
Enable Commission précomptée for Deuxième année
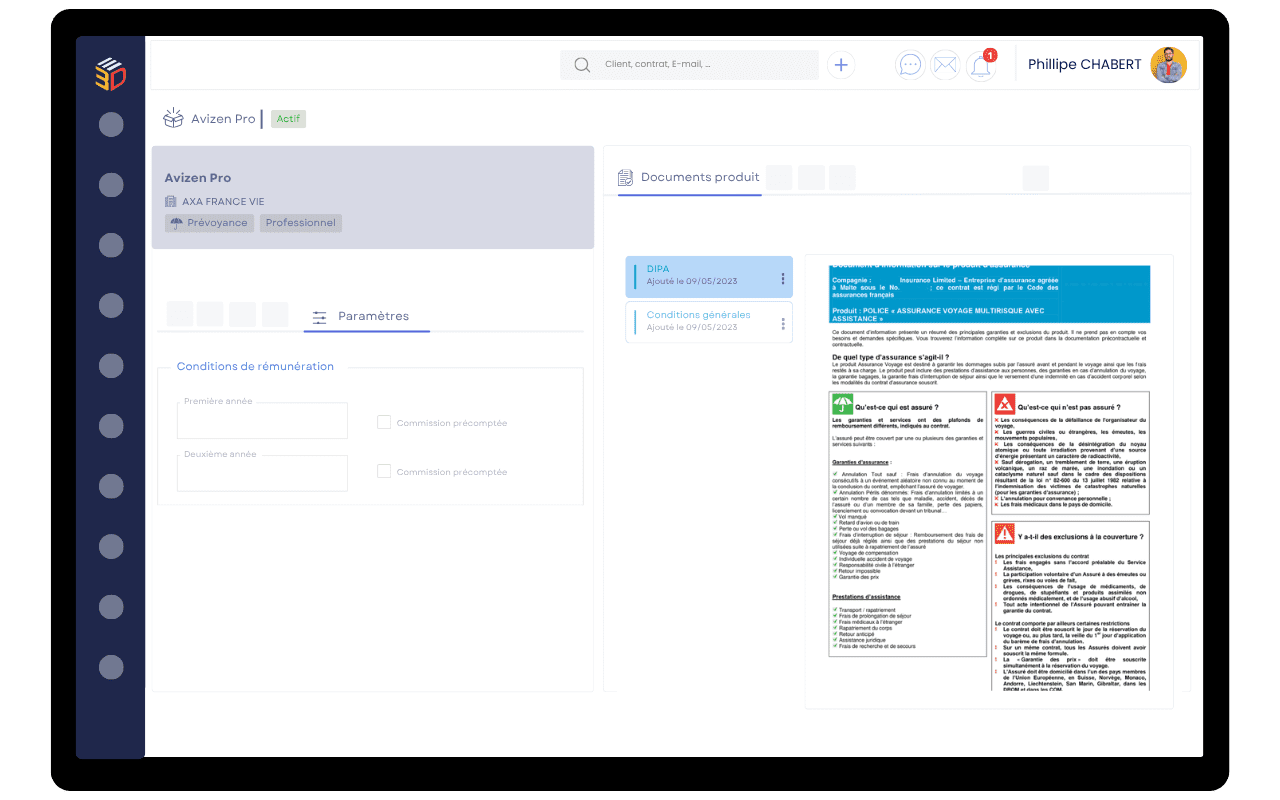(x=384, y=471)
